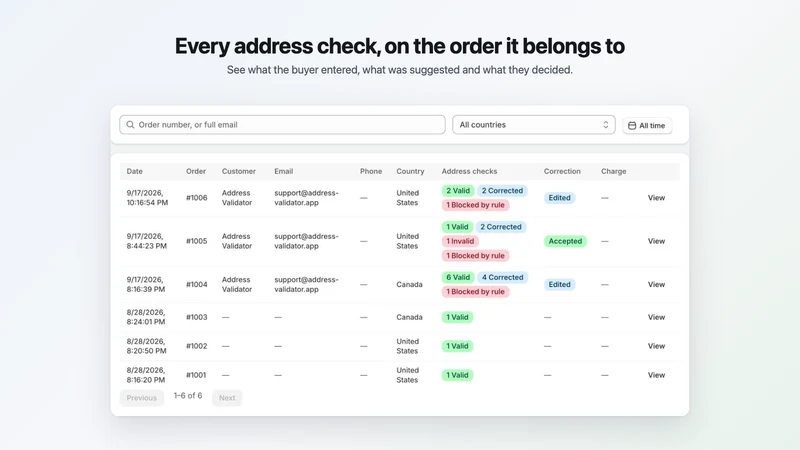Click order number #1006
800x450 pixels.
pos(196,197)
